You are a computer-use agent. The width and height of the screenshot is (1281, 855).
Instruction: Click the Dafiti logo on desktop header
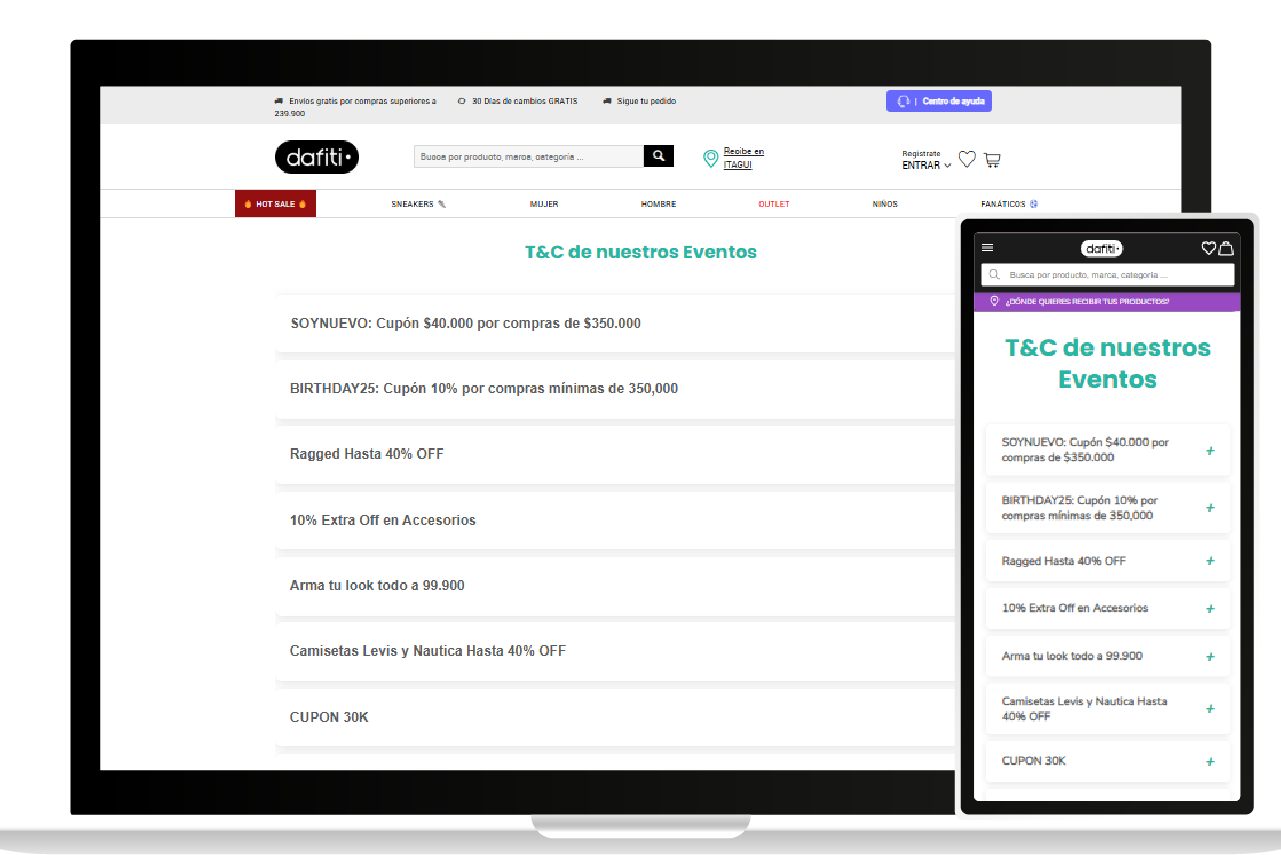(316, 157)
